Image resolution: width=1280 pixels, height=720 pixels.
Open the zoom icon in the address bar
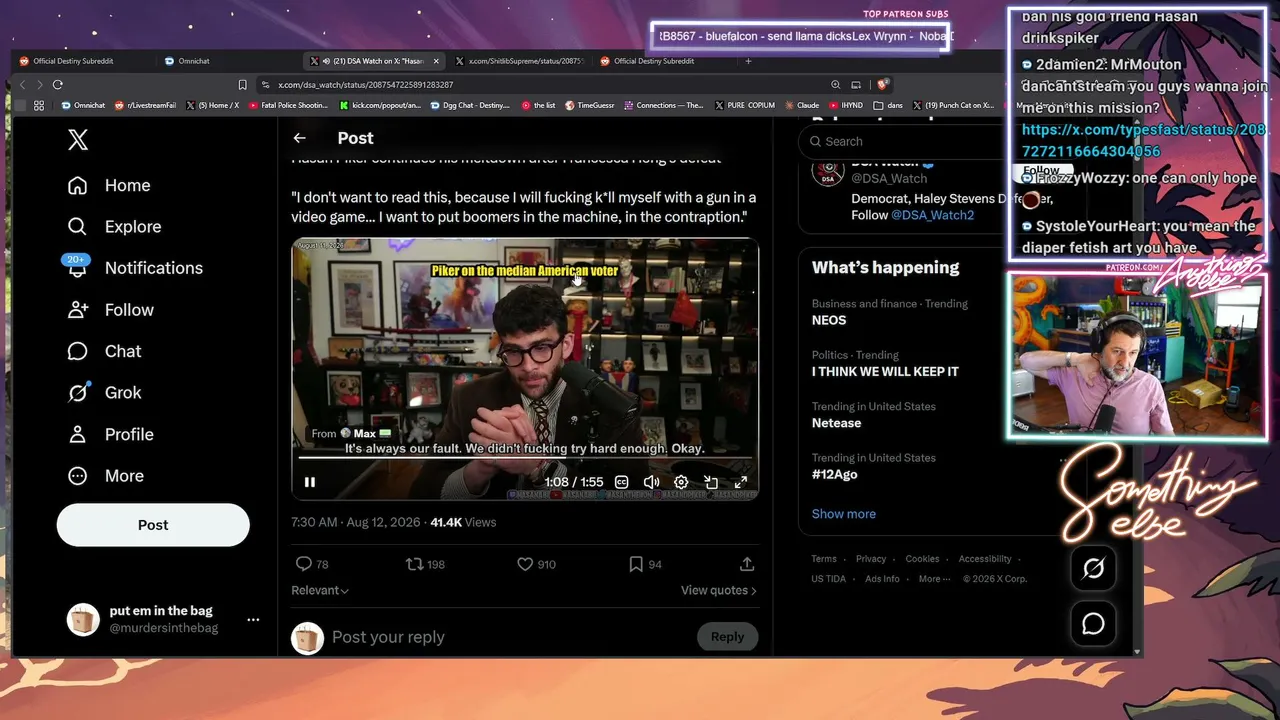pyautogui.click(x=836, y=85)
